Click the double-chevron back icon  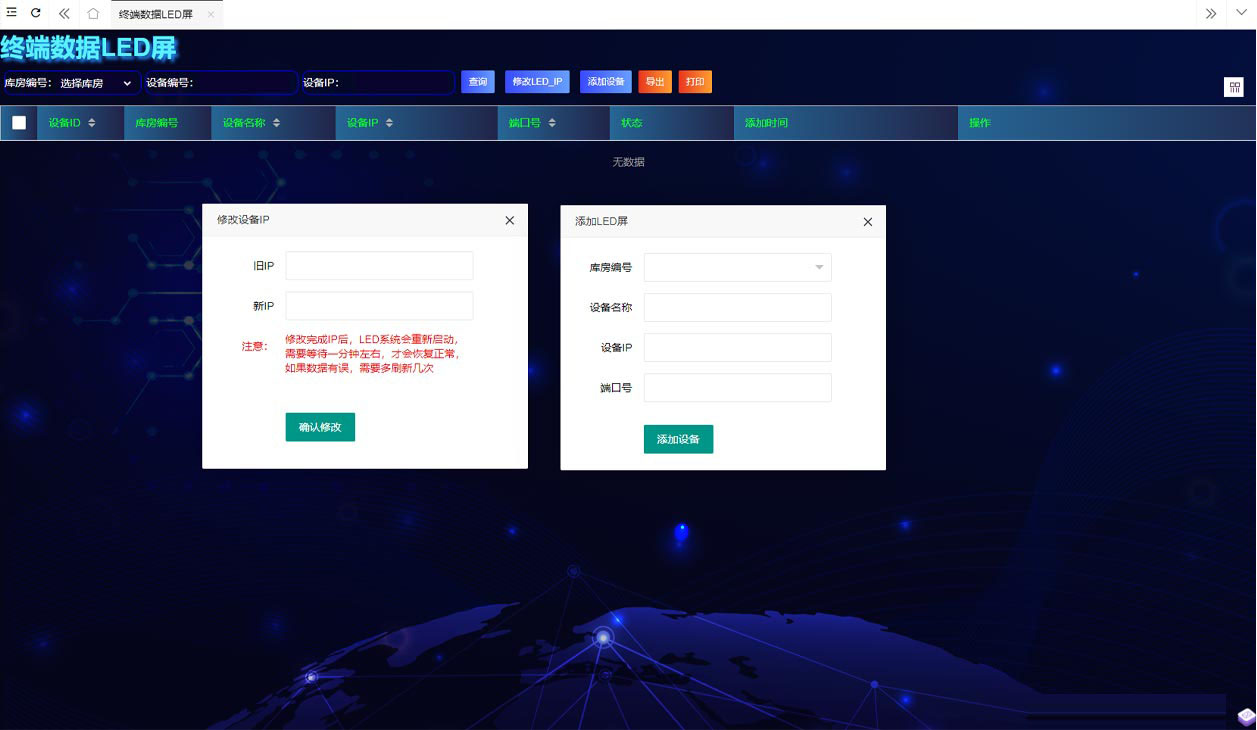coord(63,13)
